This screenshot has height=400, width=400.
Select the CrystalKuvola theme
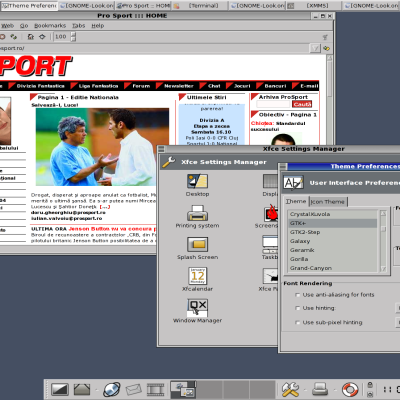click(x=333, y=214)
